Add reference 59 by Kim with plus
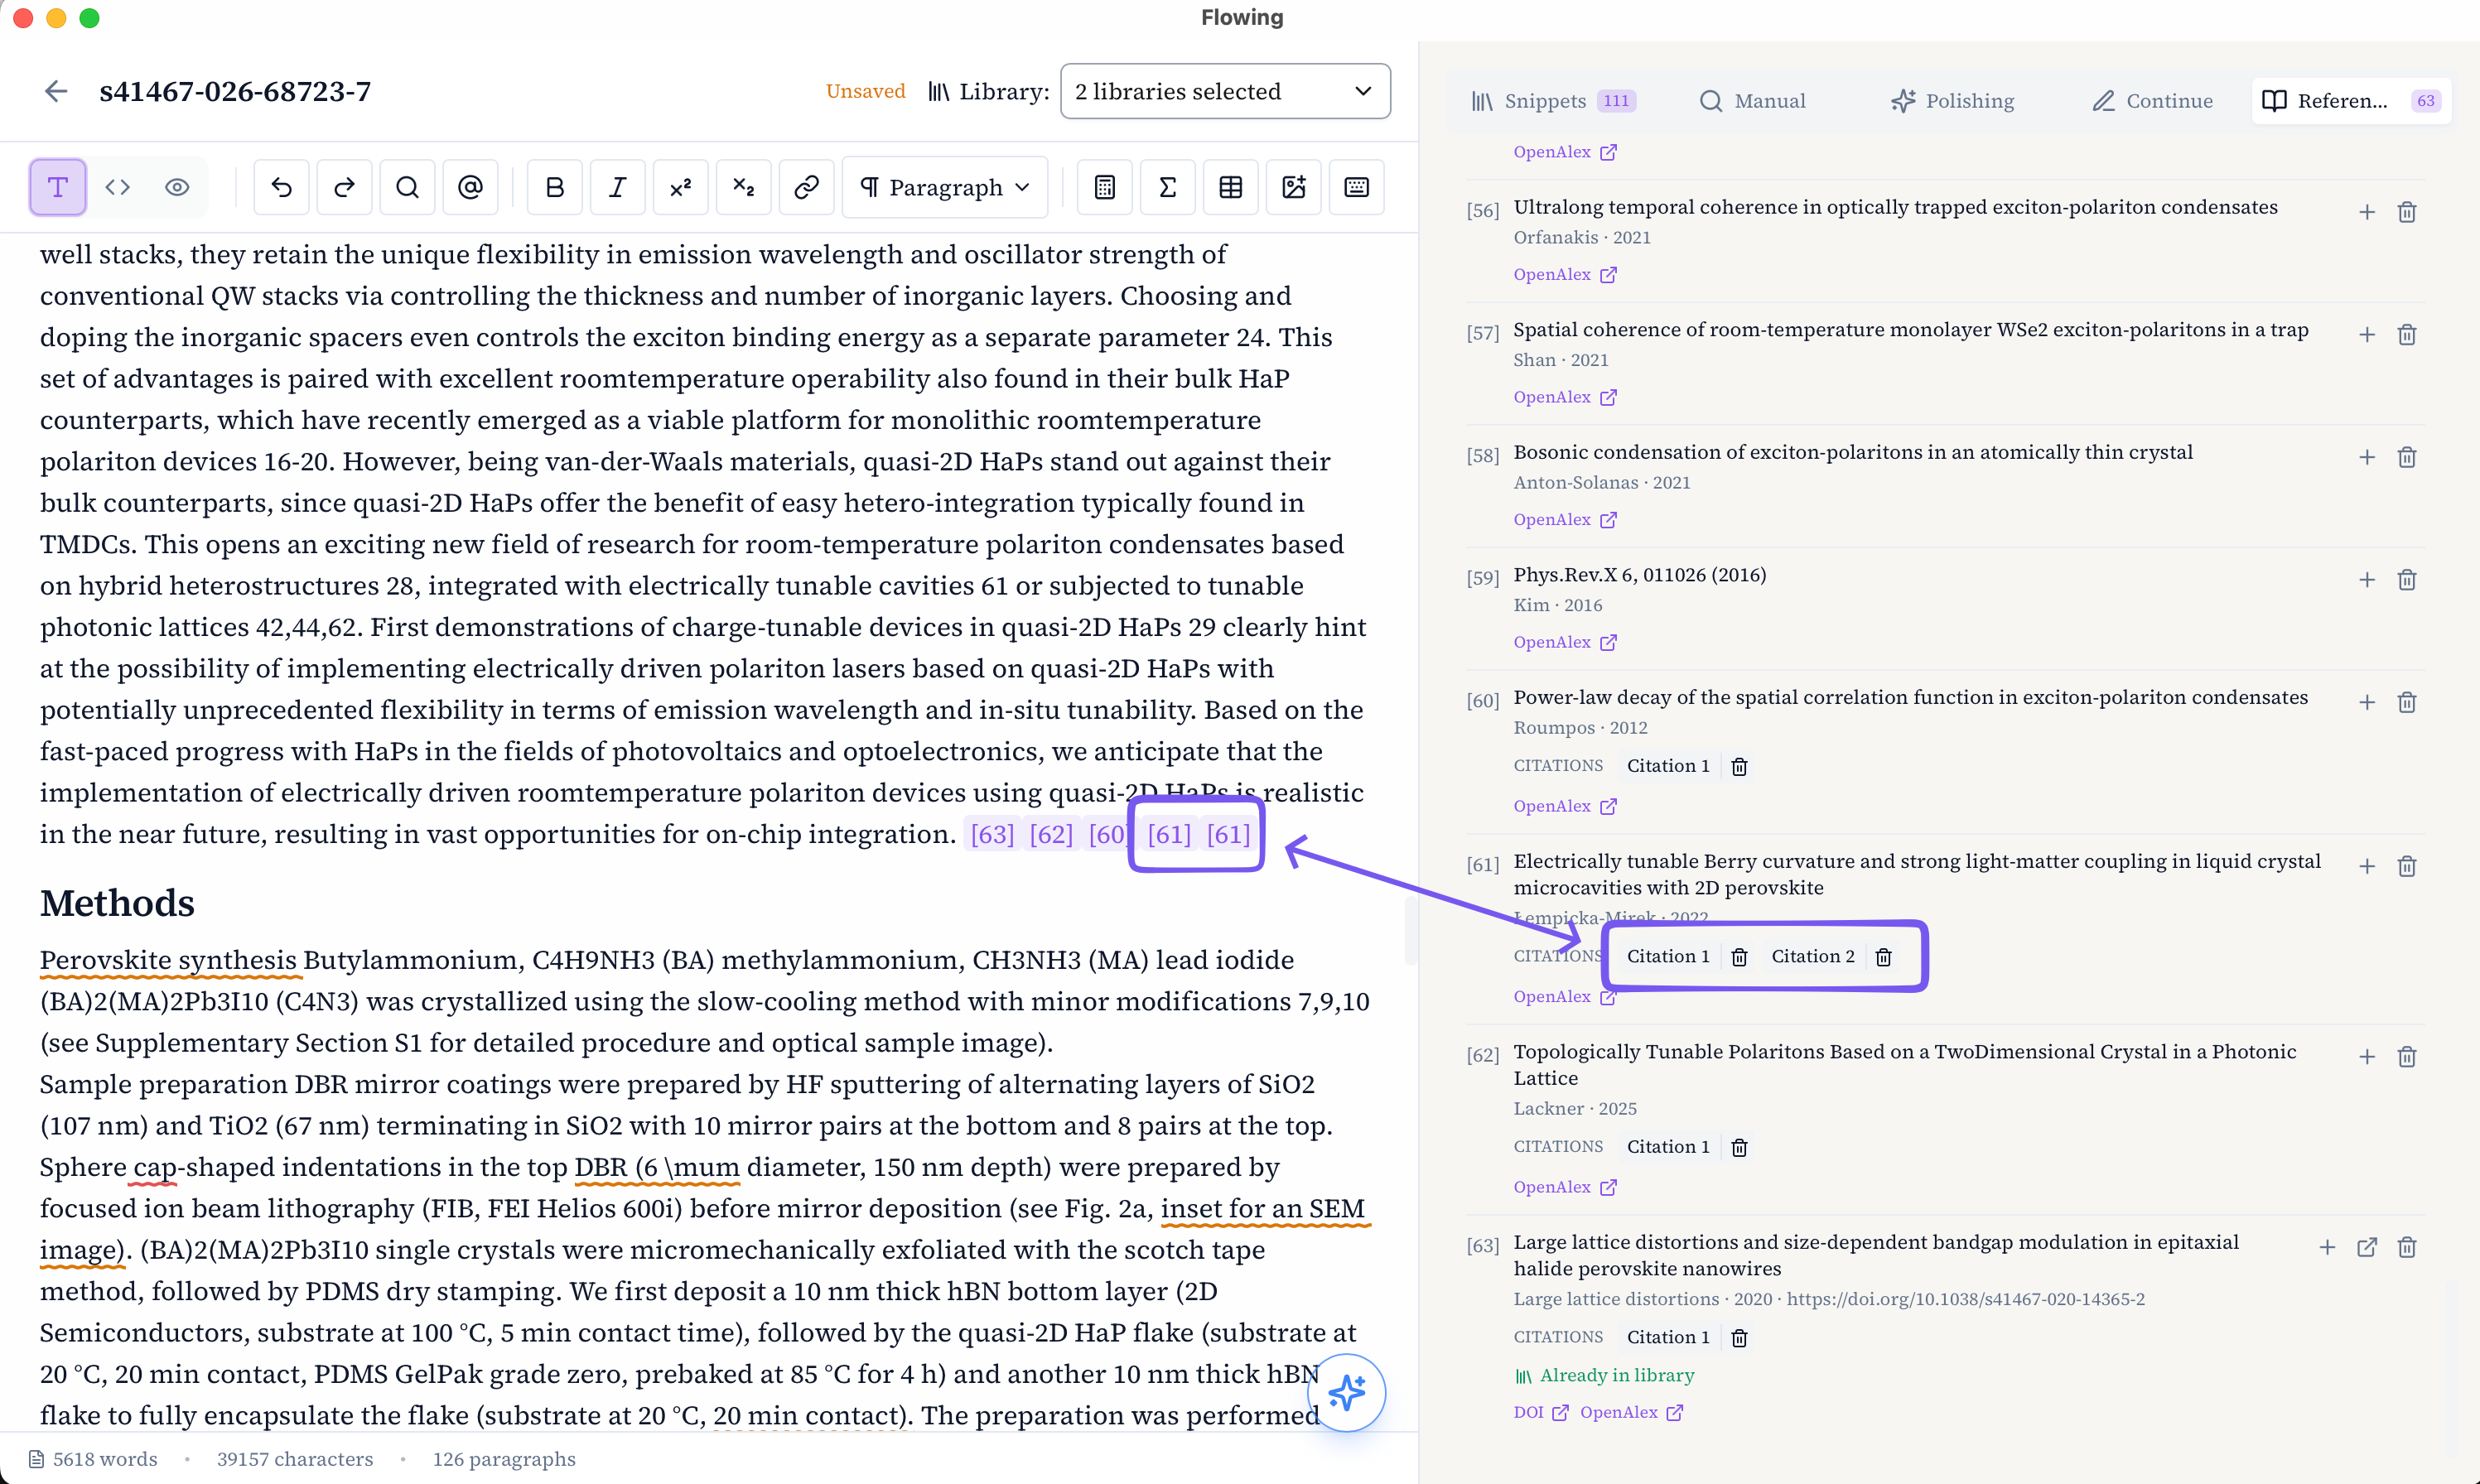Screen dimensions: 2480x1484 [x=2367, y=580]
